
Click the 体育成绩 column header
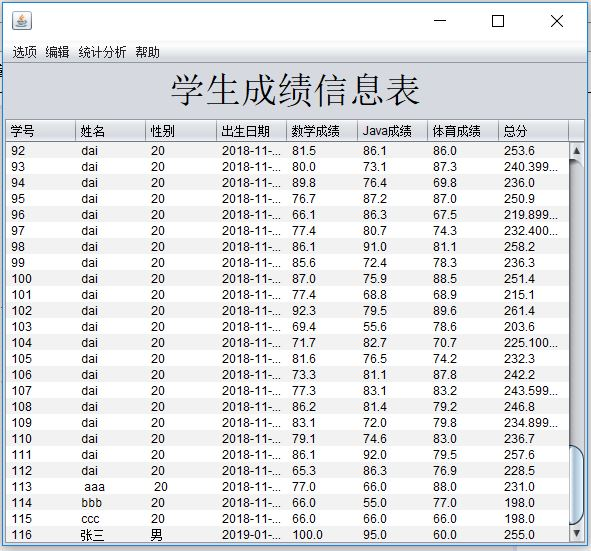pyautogui.click(x=463, y=131)
